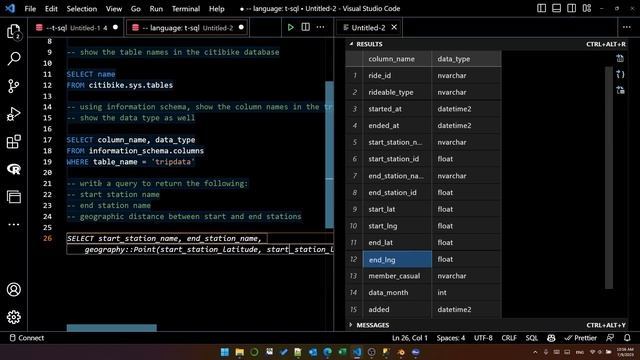Save results as JSON icon
The image size is (640, 360).
[620, 74]
